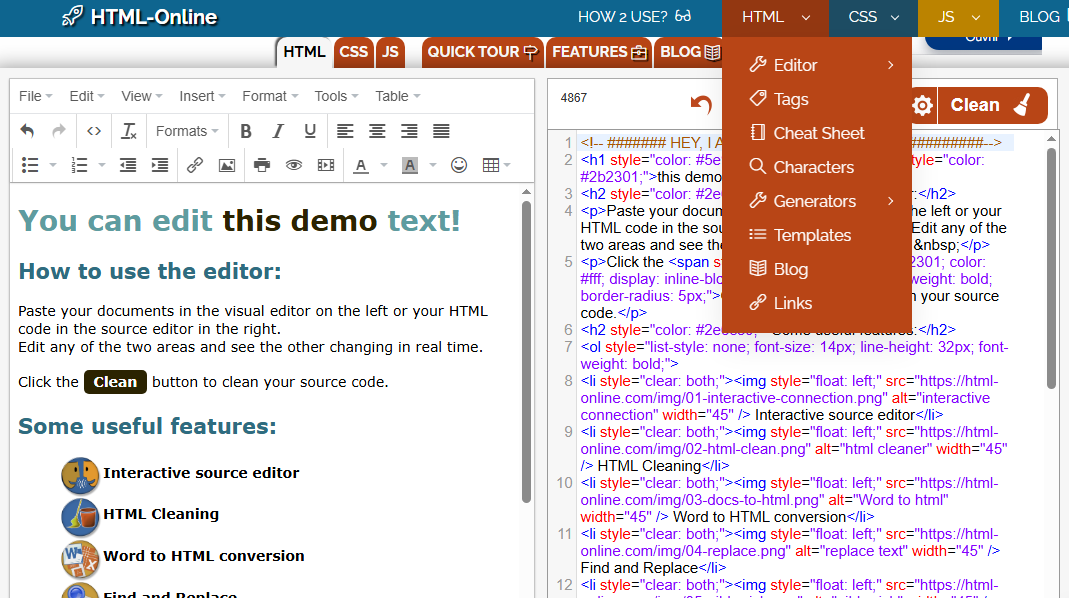The height and width of the screenshot is (598, 1069).
Task: Click the source code angle brackets icon
Action: [93, 131]
